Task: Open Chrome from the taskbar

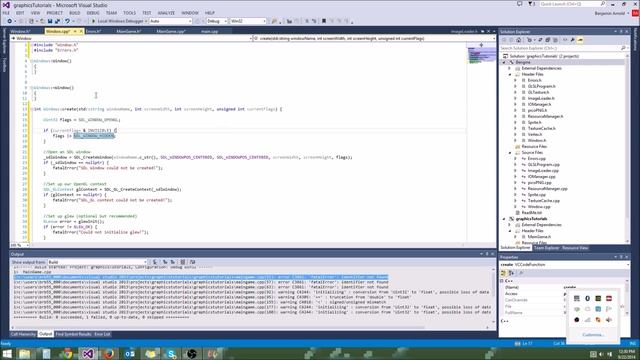Action: pos(67,354)
